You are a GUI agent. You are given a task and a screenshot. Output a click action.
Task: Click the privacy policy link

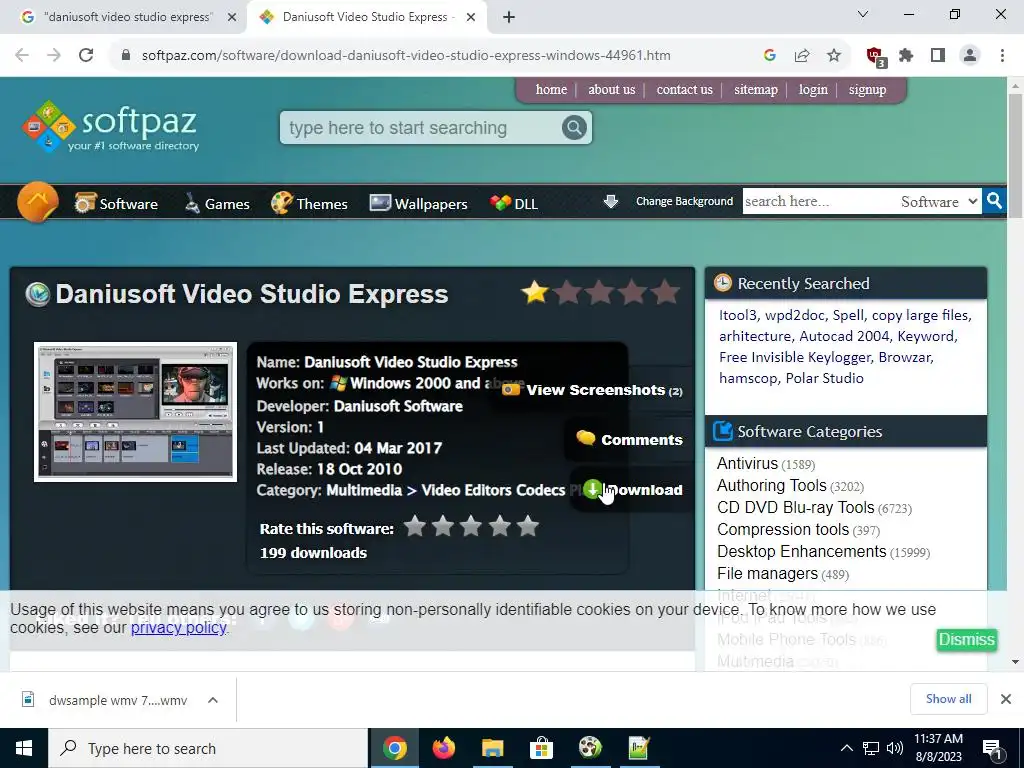coord(178,628)
